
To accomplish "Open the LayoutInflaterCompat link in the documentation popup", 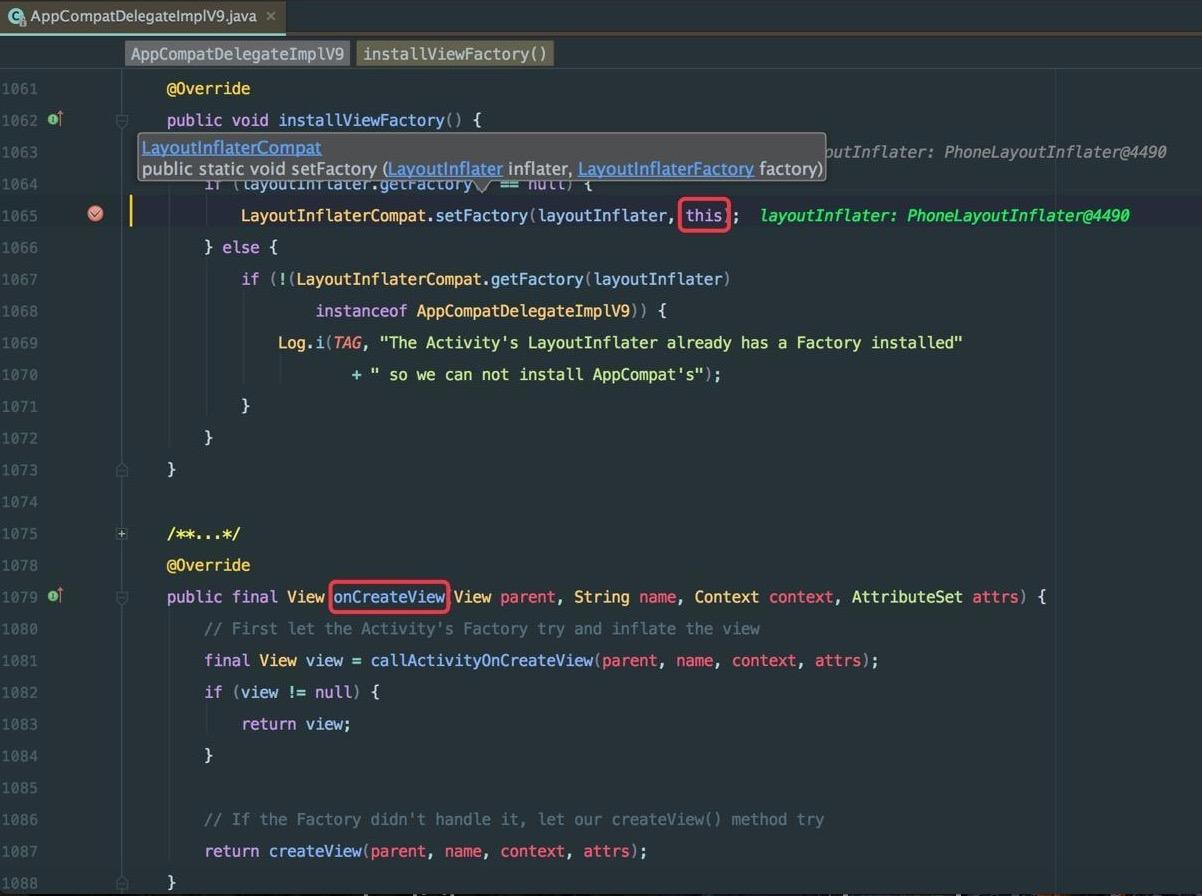I will pyautogui.click(x=230, y=146).
